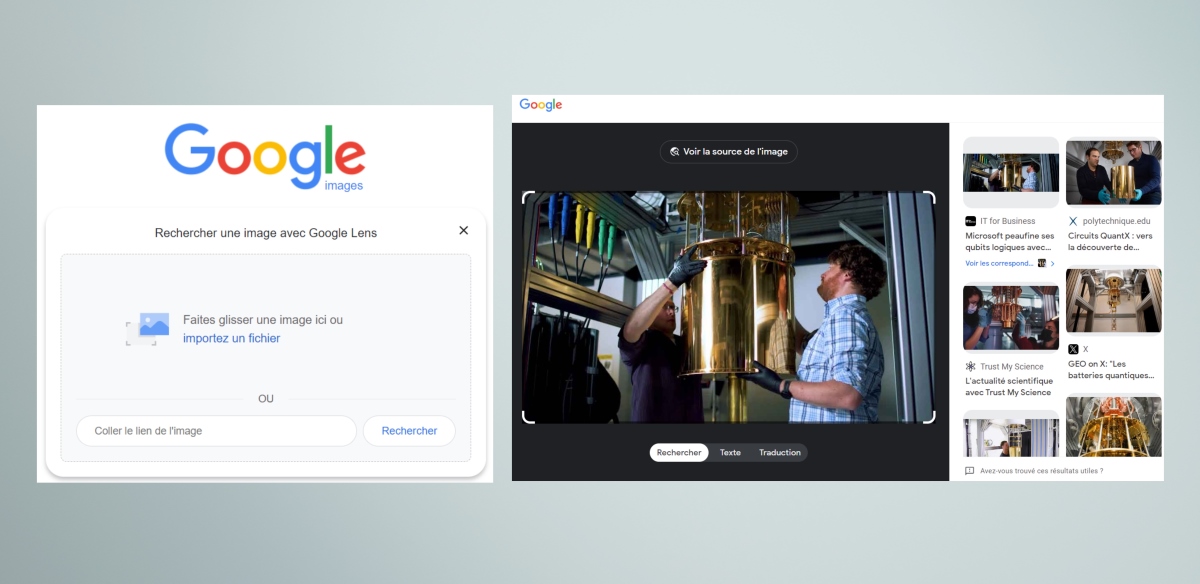Close the Google Lens search dialog
Viewport: 1200px width, 584px height.
click(463, 231)
